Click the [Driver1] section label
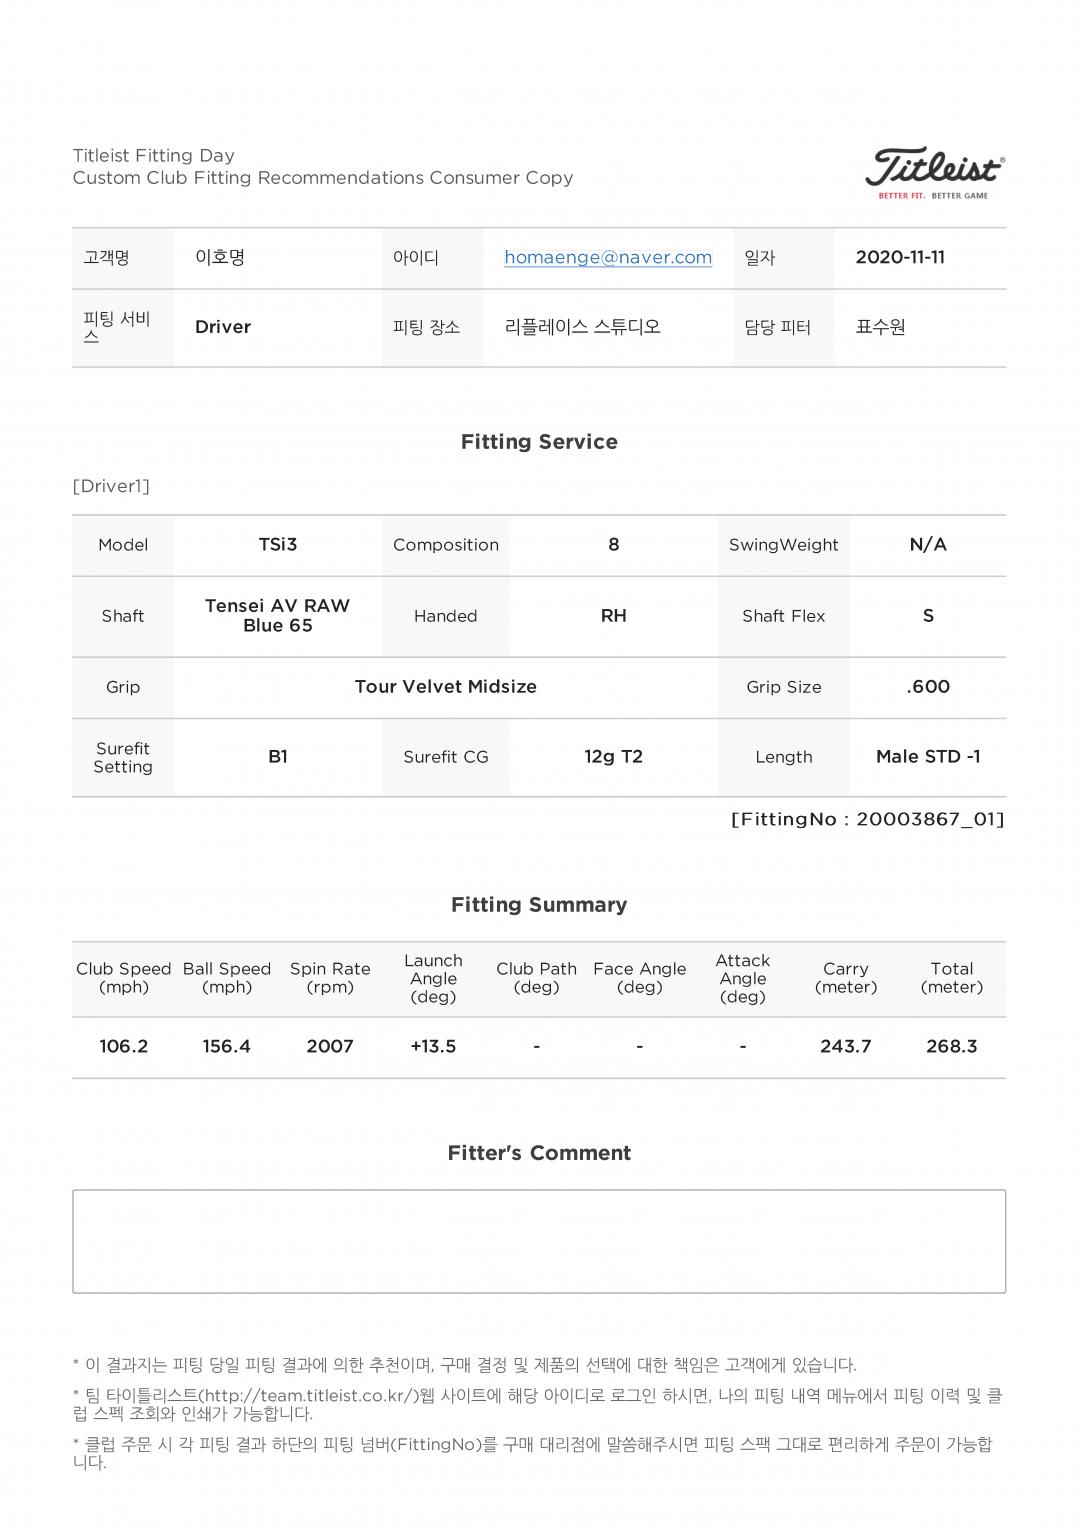This screenshot has width=1080, height=1528. click(111, 487)
